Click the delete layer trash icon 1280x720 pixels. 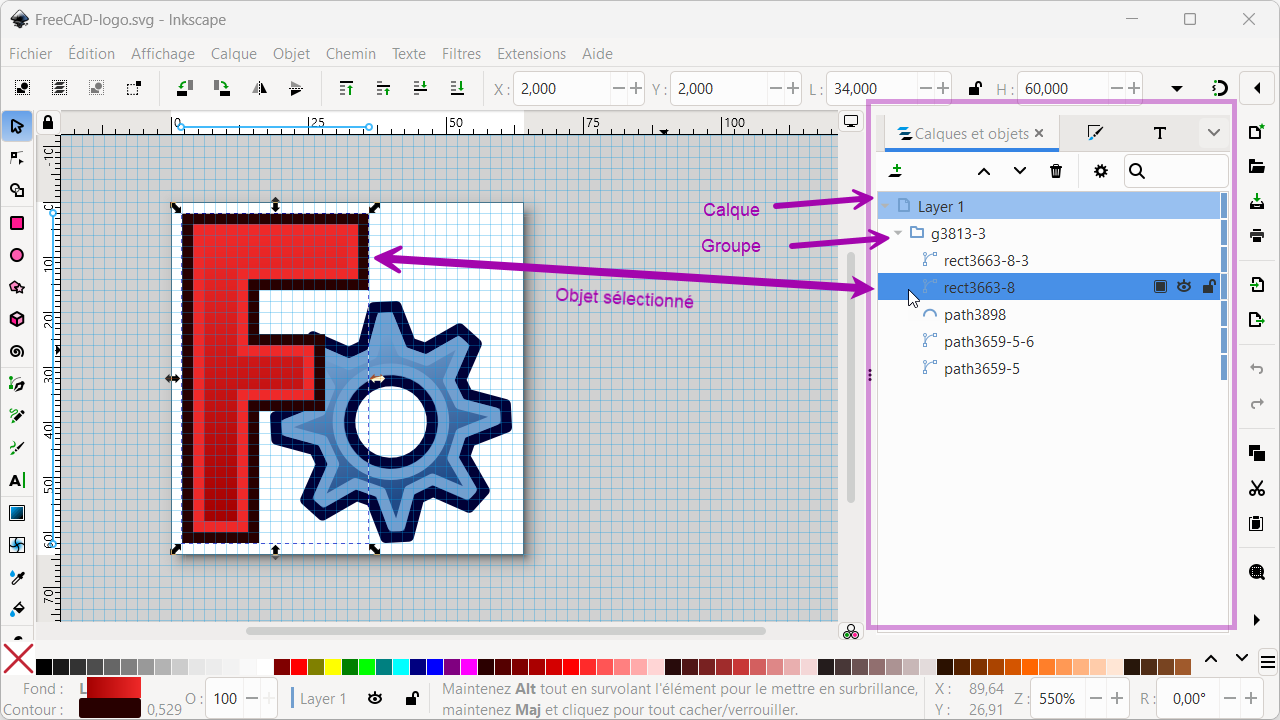[x=1056, y=171]
